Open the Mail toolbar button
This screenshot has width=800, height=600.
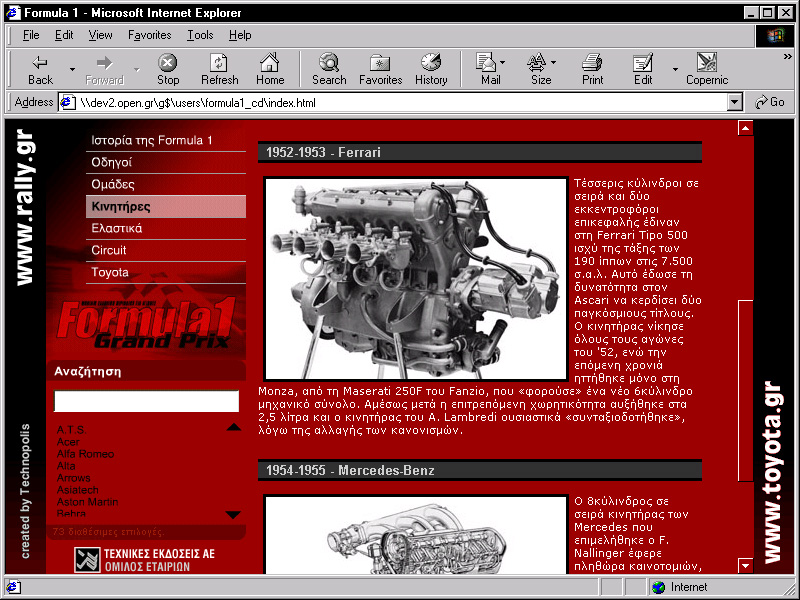point(490,70)
